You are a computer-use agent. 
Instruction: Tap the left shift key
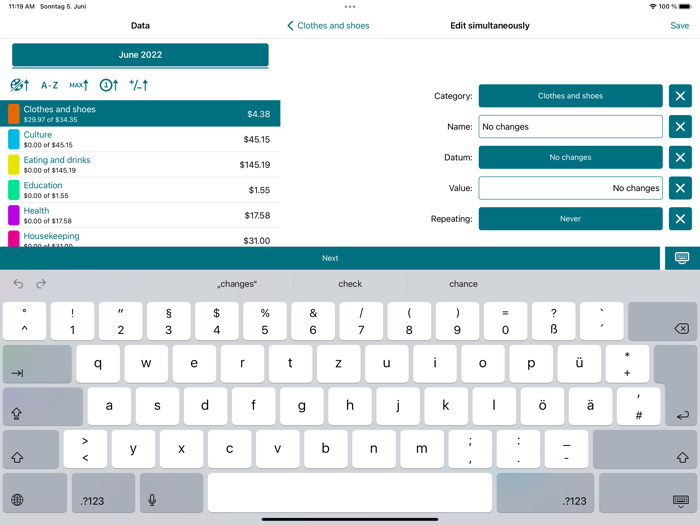pos(31,449)
